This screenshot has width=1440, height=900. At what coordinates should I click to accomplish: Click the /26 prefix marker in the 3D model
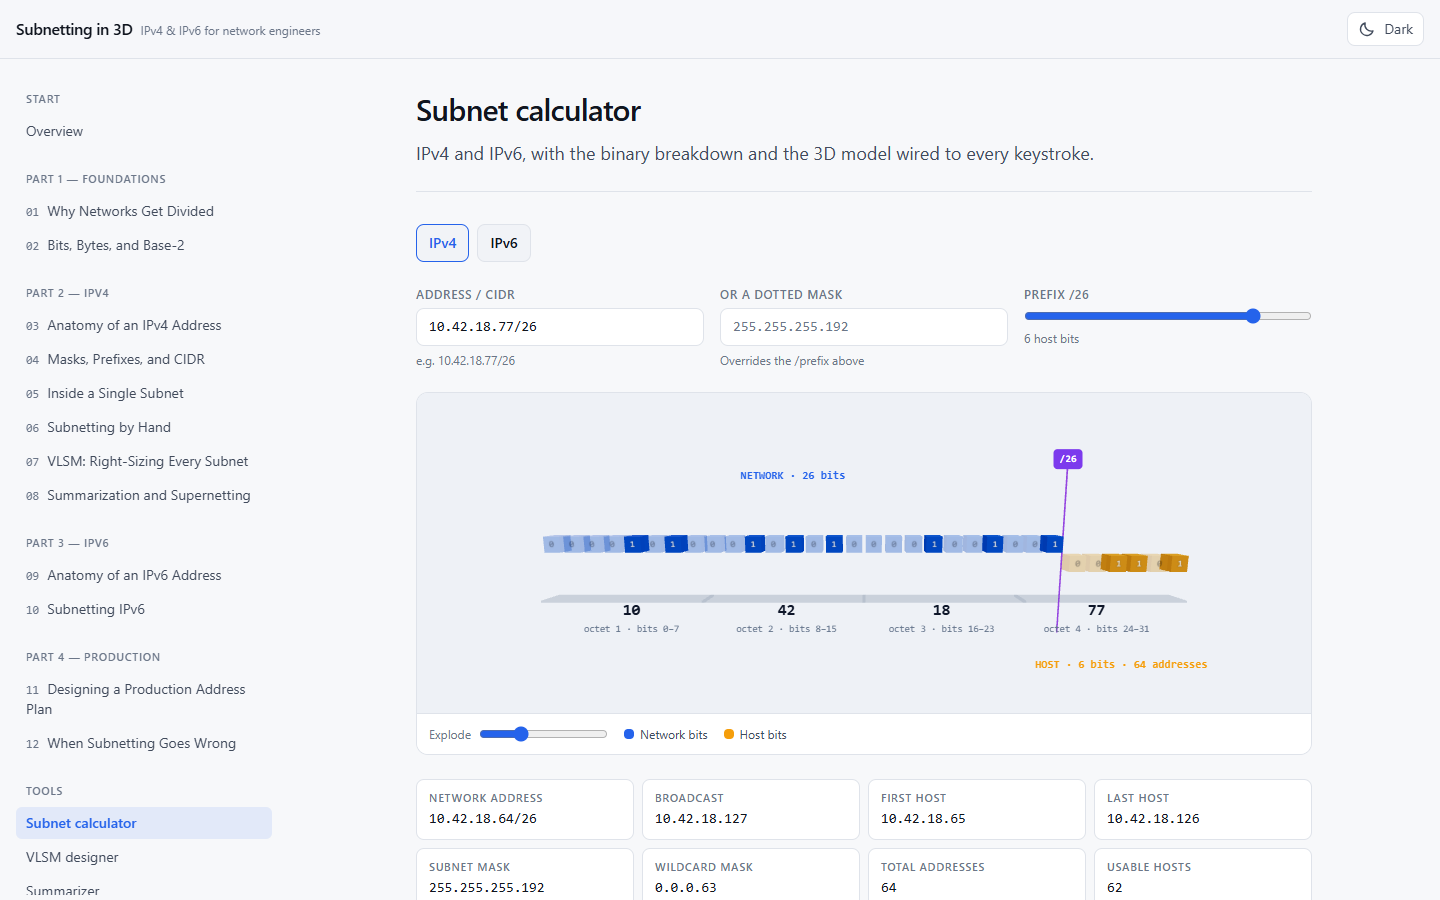tap(1068, 459)
